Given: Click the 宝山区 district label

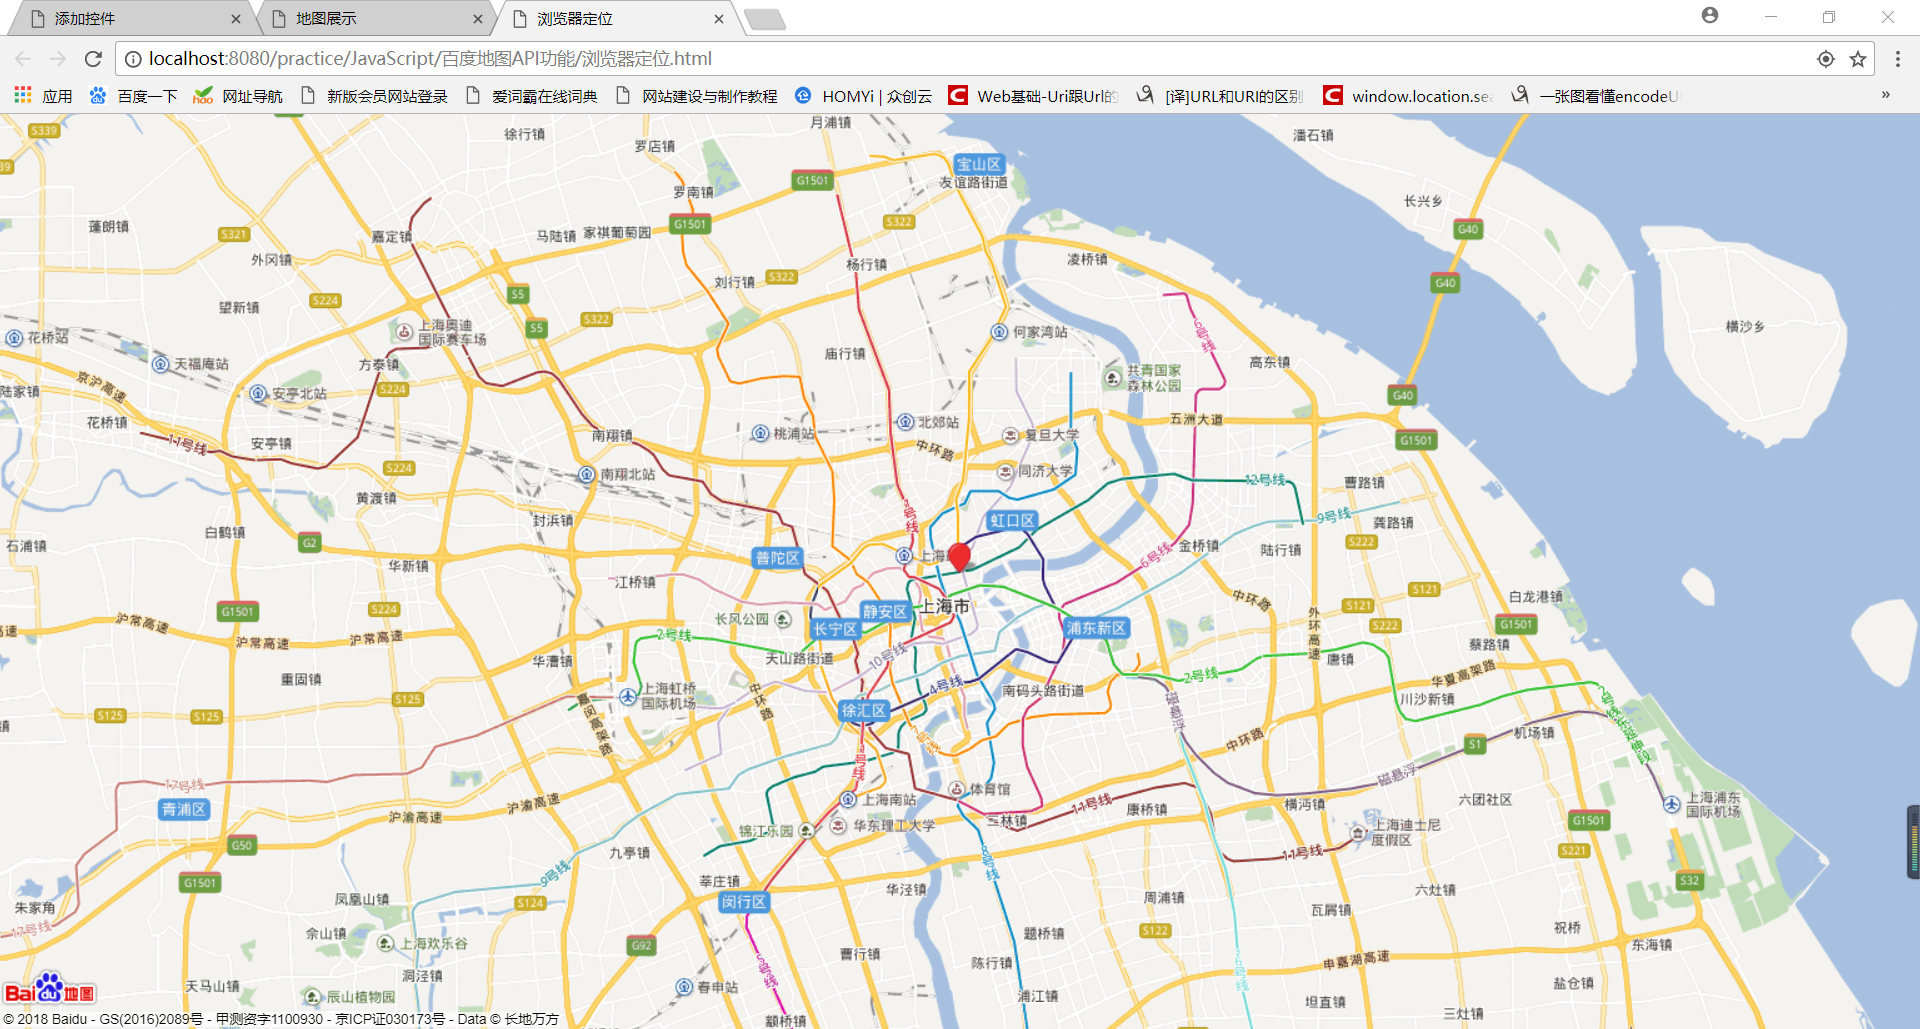Looking at the screenshot, I should 978,164.
